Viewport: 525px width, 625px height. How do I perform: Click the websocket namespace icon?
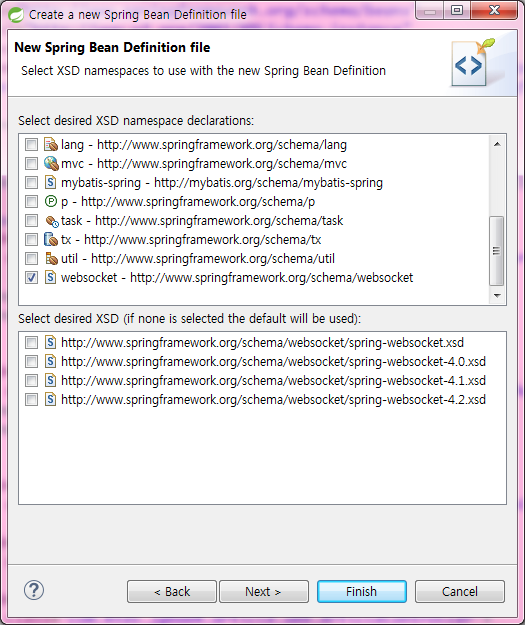50,277
